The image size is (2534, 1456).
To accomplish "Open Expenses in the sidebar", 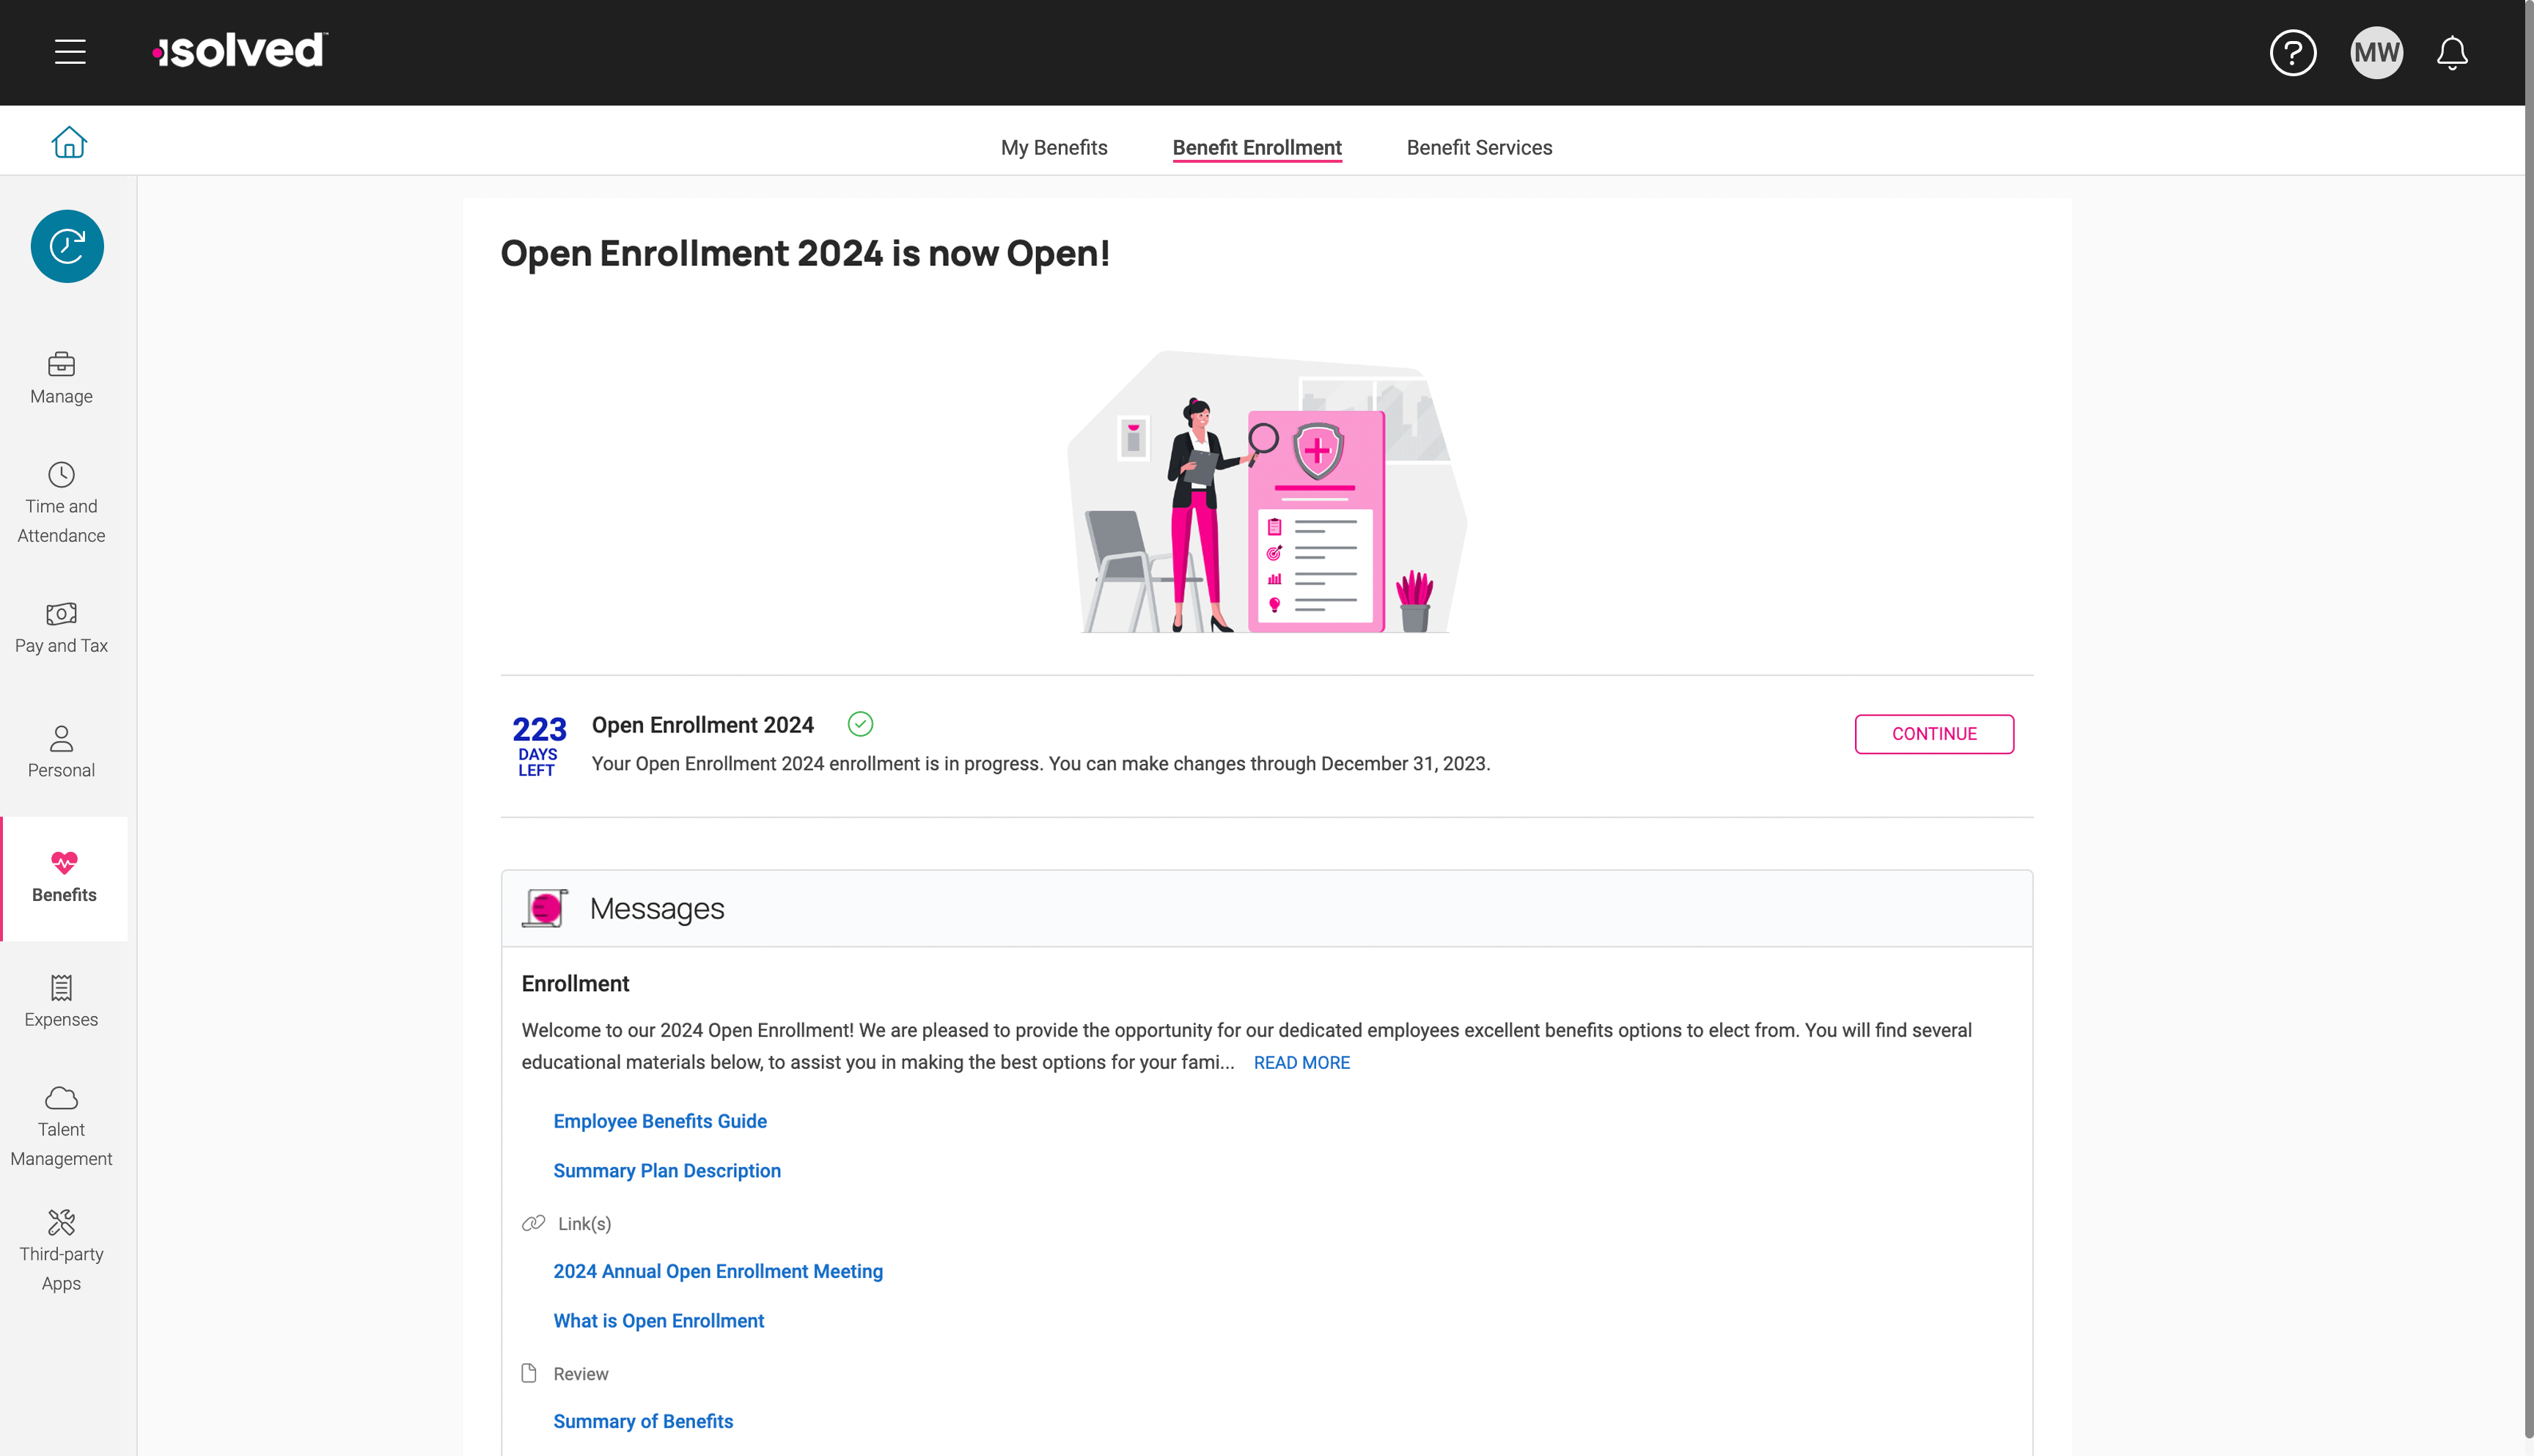I will pos(61,1002).
